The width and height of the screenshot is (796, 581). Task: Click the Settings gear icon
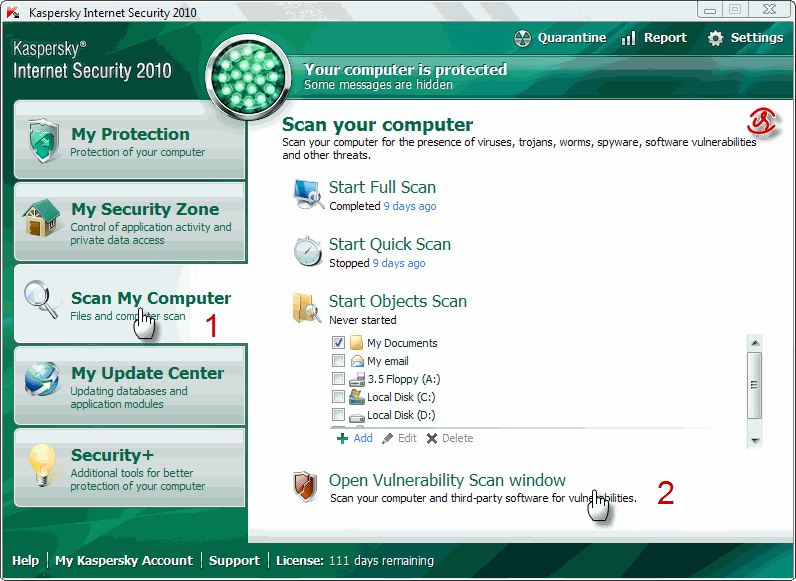click(x=715, y=38)
